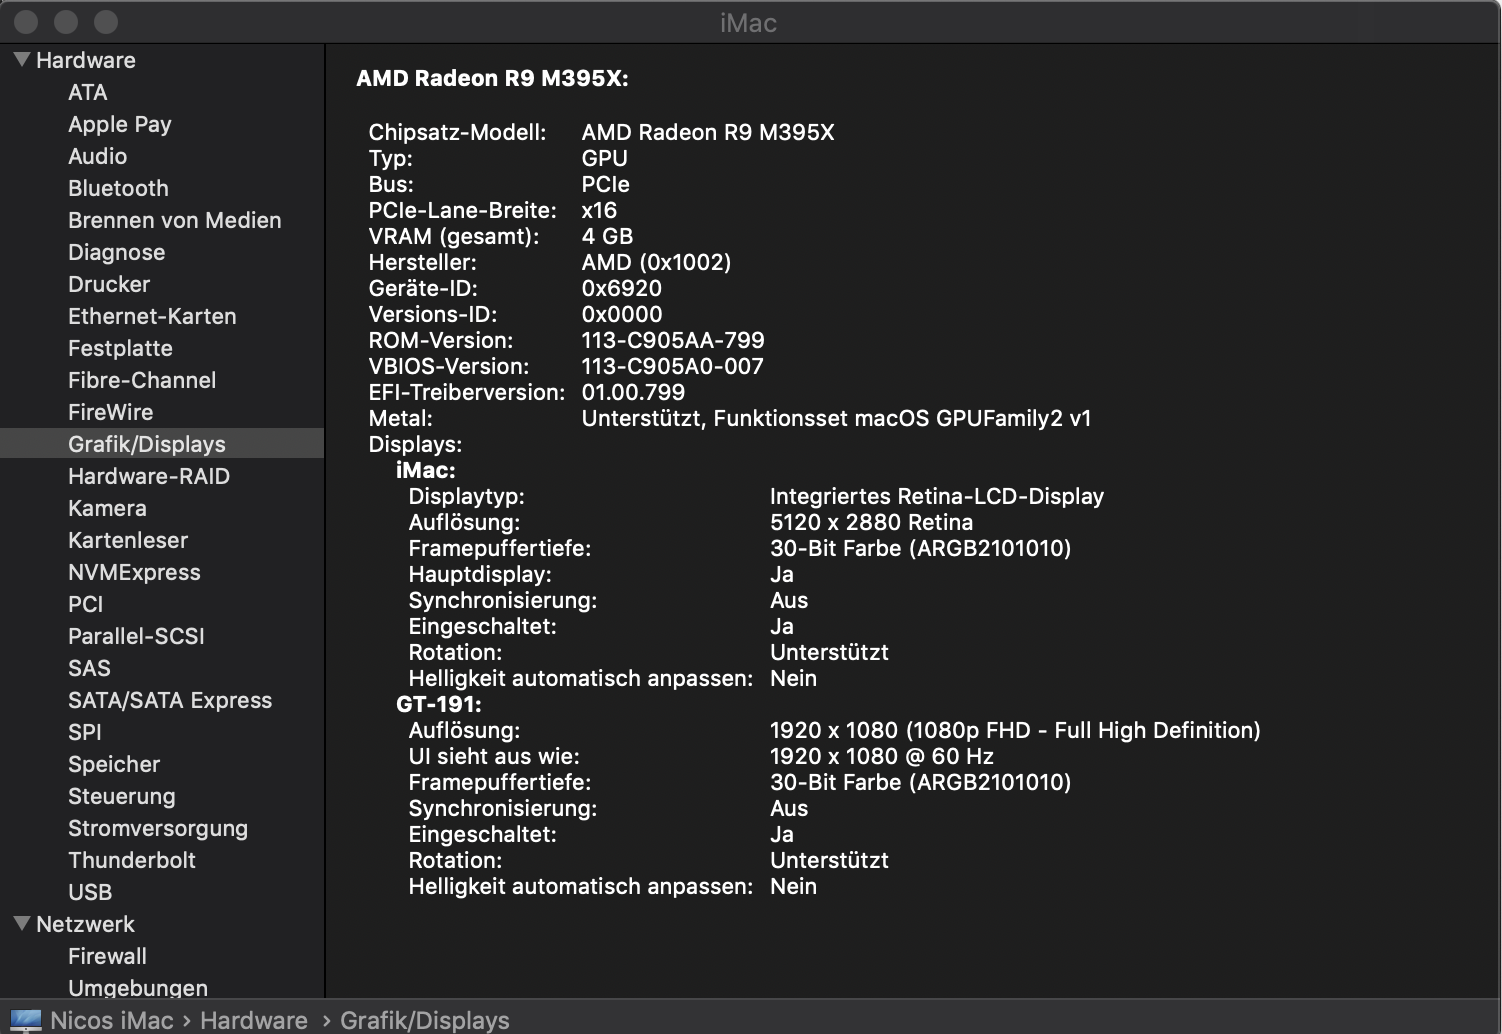
Task: Select the Diagnose entry
Action: click(x=116, y=252)
